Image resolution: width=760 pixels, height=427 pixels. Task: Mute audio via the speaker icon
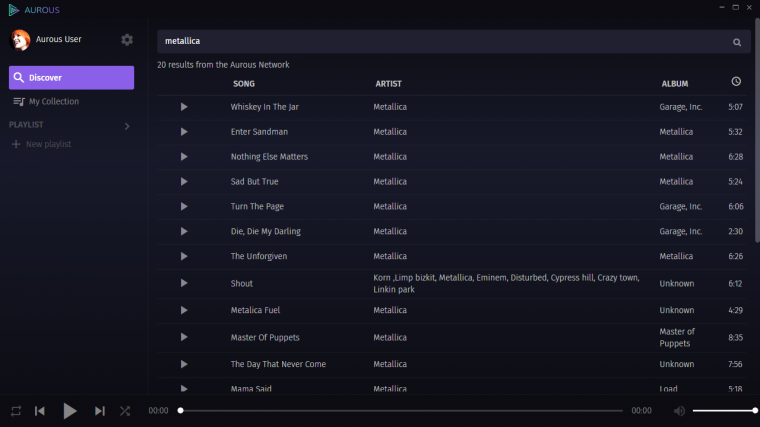[x=679, y=411]
